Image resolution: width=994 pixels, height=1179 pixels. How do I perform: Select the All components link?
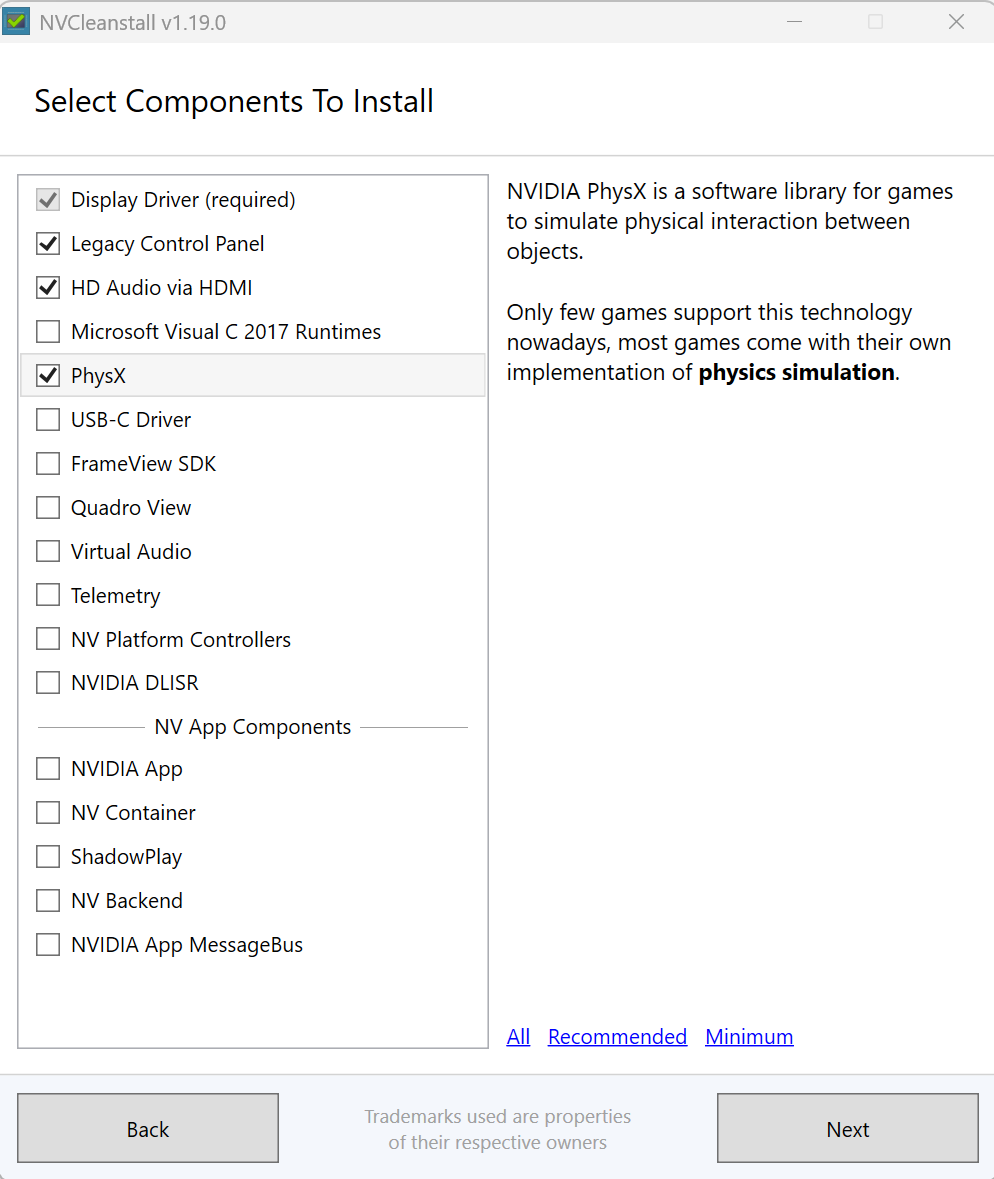[518, 1036]
